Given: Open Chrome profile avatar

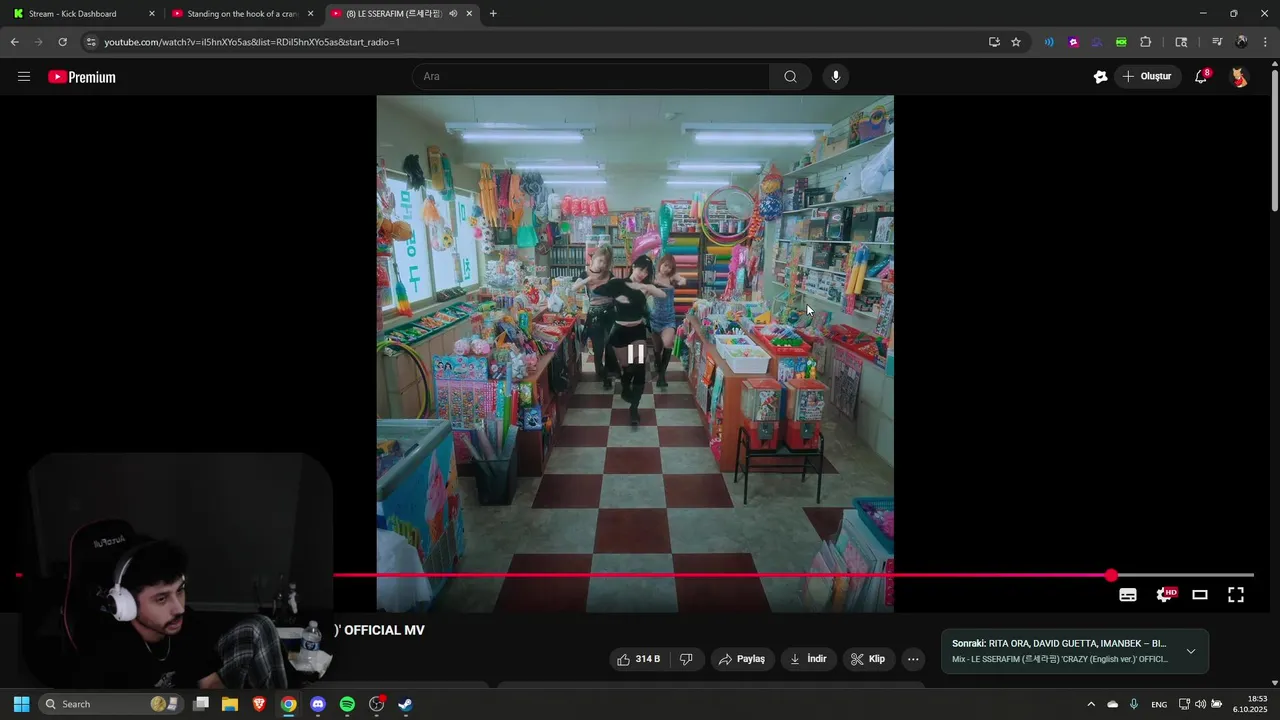Looking at the screenshot, I should pos(1242,42).
